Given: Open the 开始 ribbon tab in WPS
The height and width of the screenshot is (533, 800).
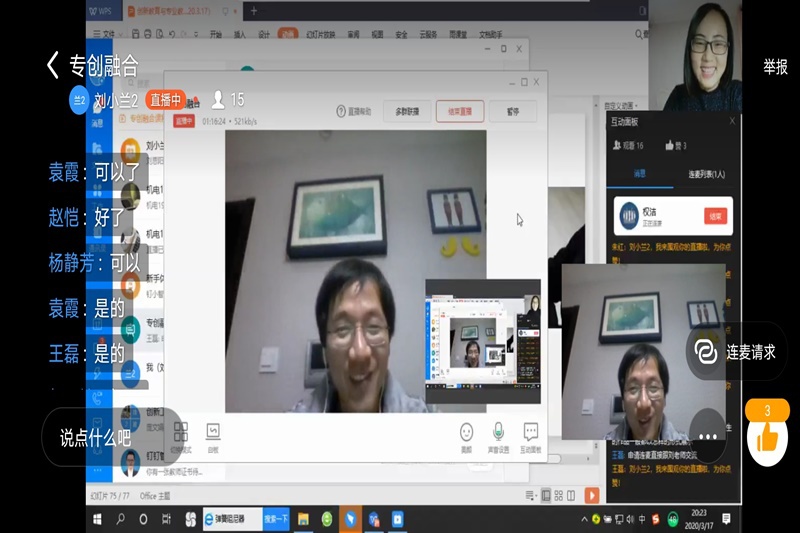Looking at the screenshot, I should (x=216, y=35).
